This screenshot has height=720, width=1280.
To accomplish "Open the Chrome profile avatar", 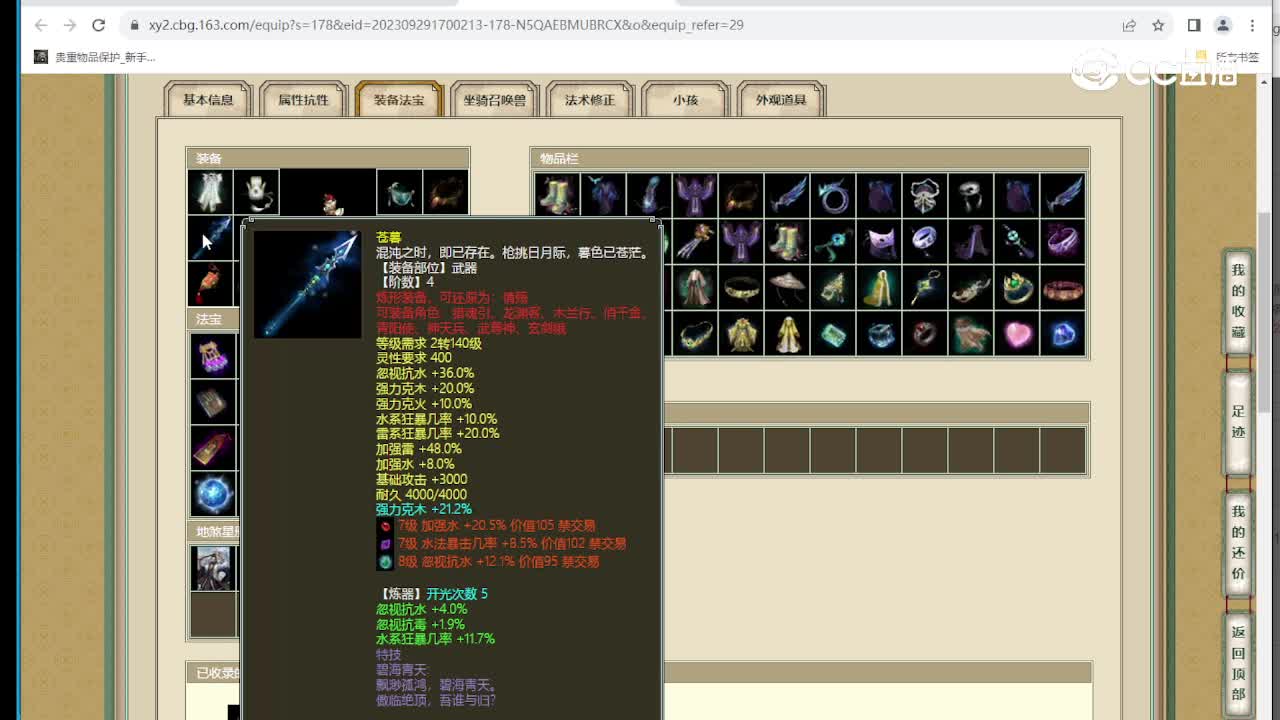I will (1223, 25).
